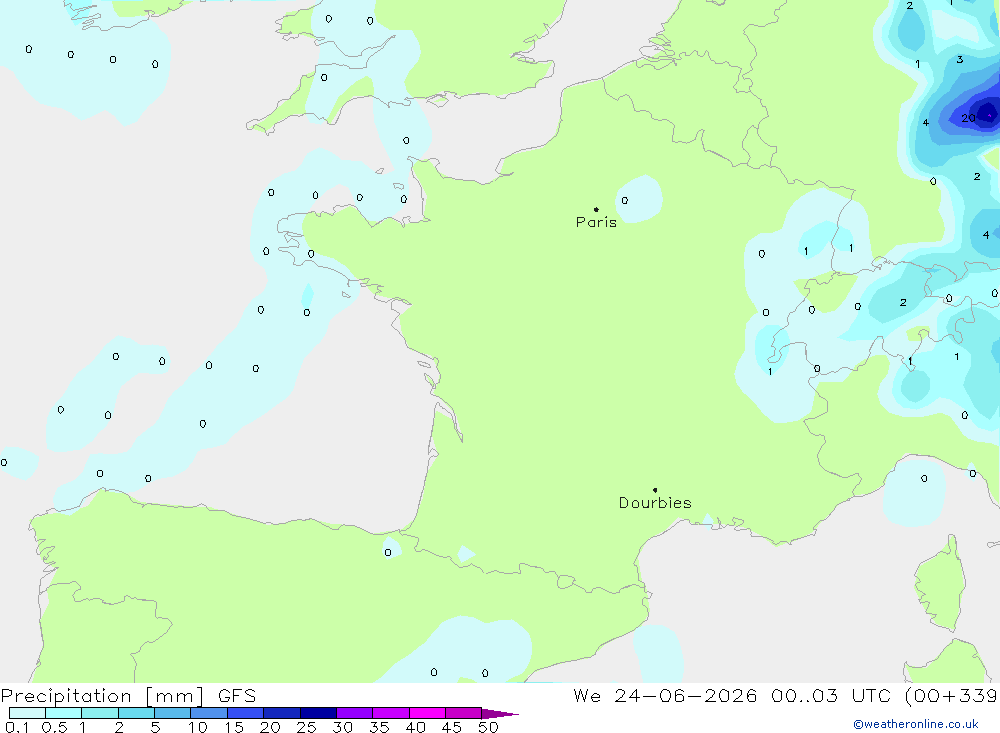This screenshot has height=733, width=1000.
Task: Click the '20' precipitation value on the map
Action: [x=968, y=118]
